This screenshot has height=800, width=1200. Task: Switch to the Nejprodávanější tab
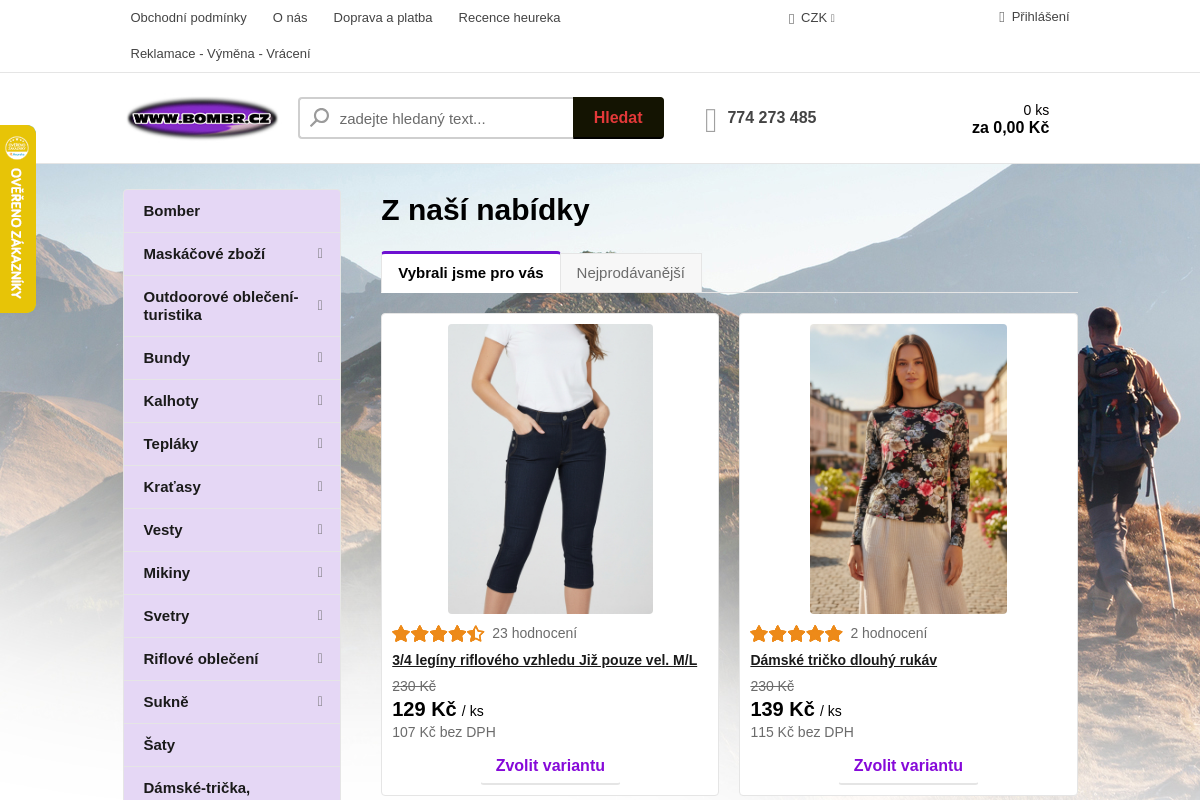coord(630,273)
